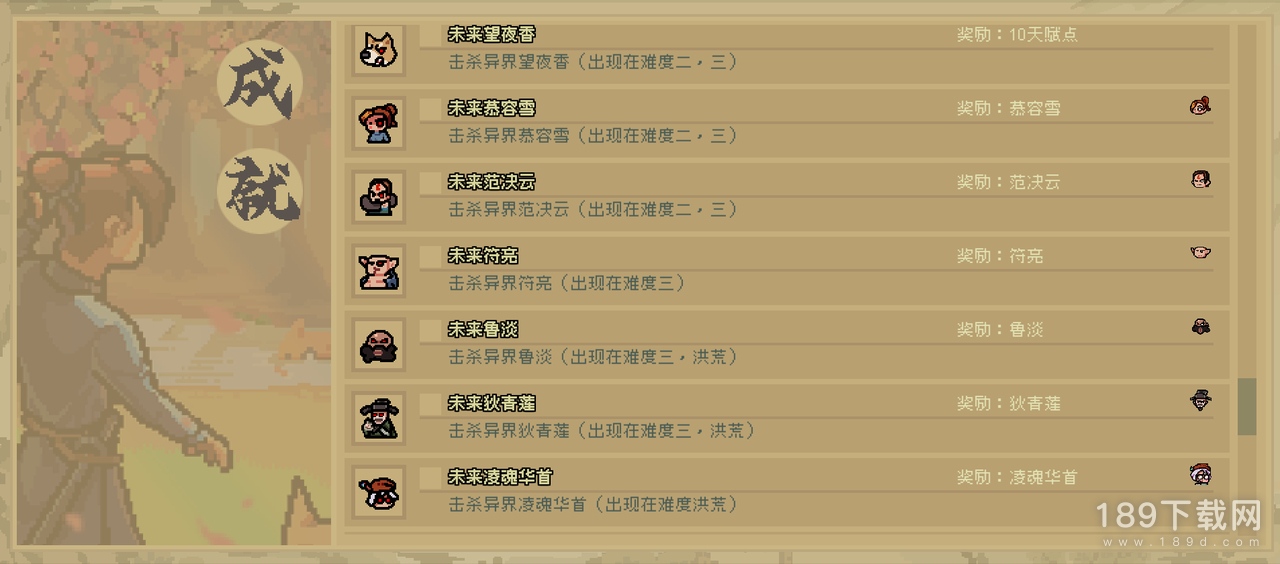Click the reward label 奖励：凌魂华首

pos(1017,477)
